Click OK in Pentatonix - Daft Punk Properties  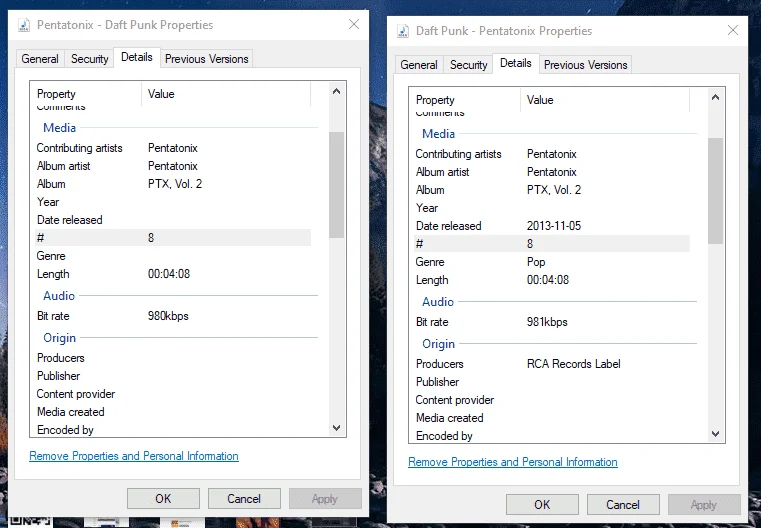163,498
